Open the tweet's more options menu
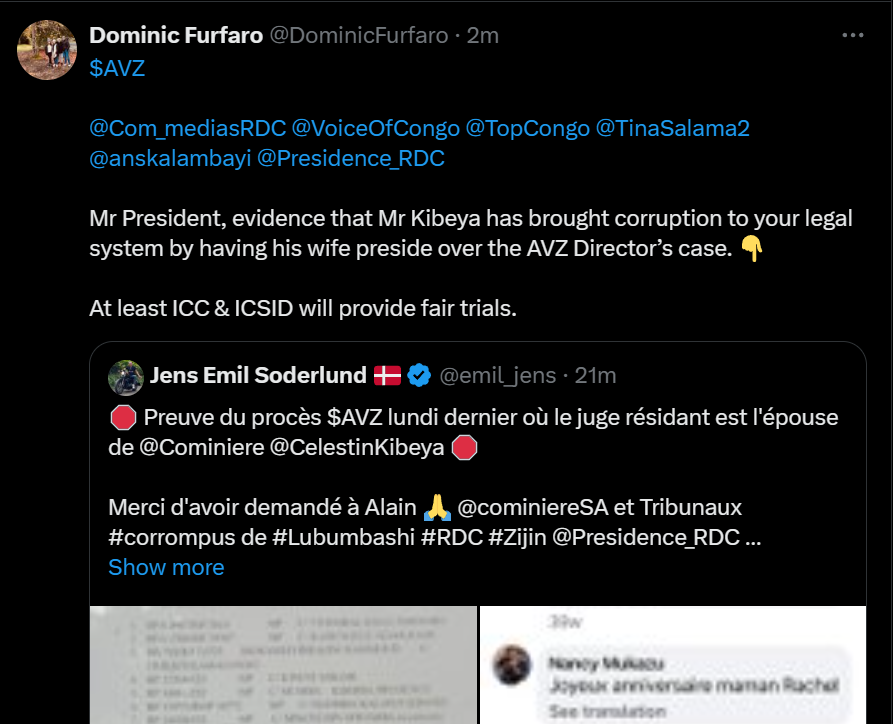Screen dimensions: 893x724 (852, 35)
